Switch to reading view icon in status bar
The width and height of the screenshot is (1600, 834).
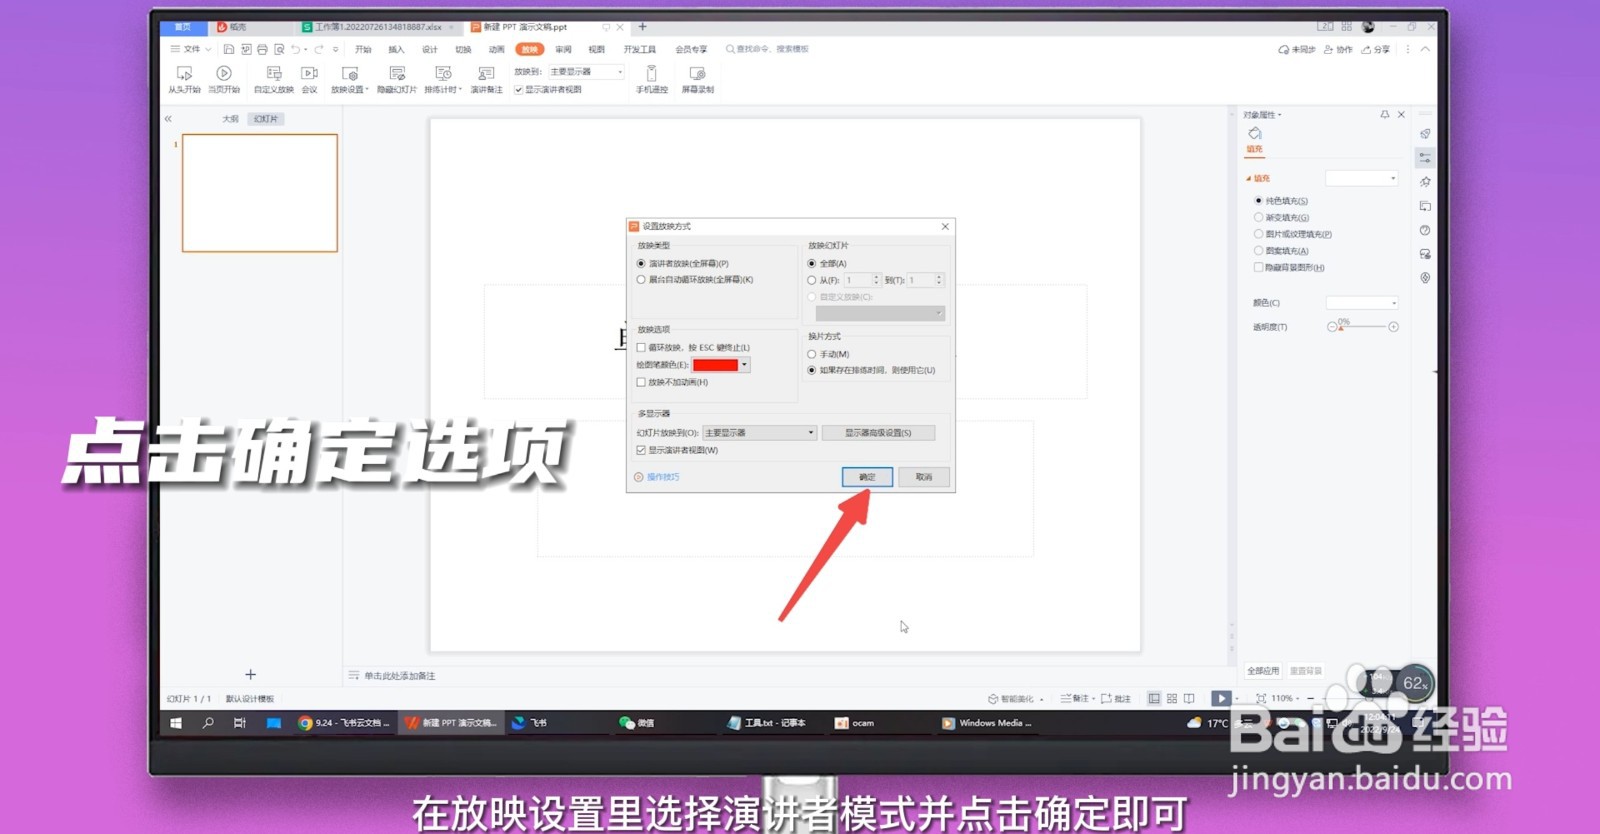pyautogui.click(x=1189, y=698)
